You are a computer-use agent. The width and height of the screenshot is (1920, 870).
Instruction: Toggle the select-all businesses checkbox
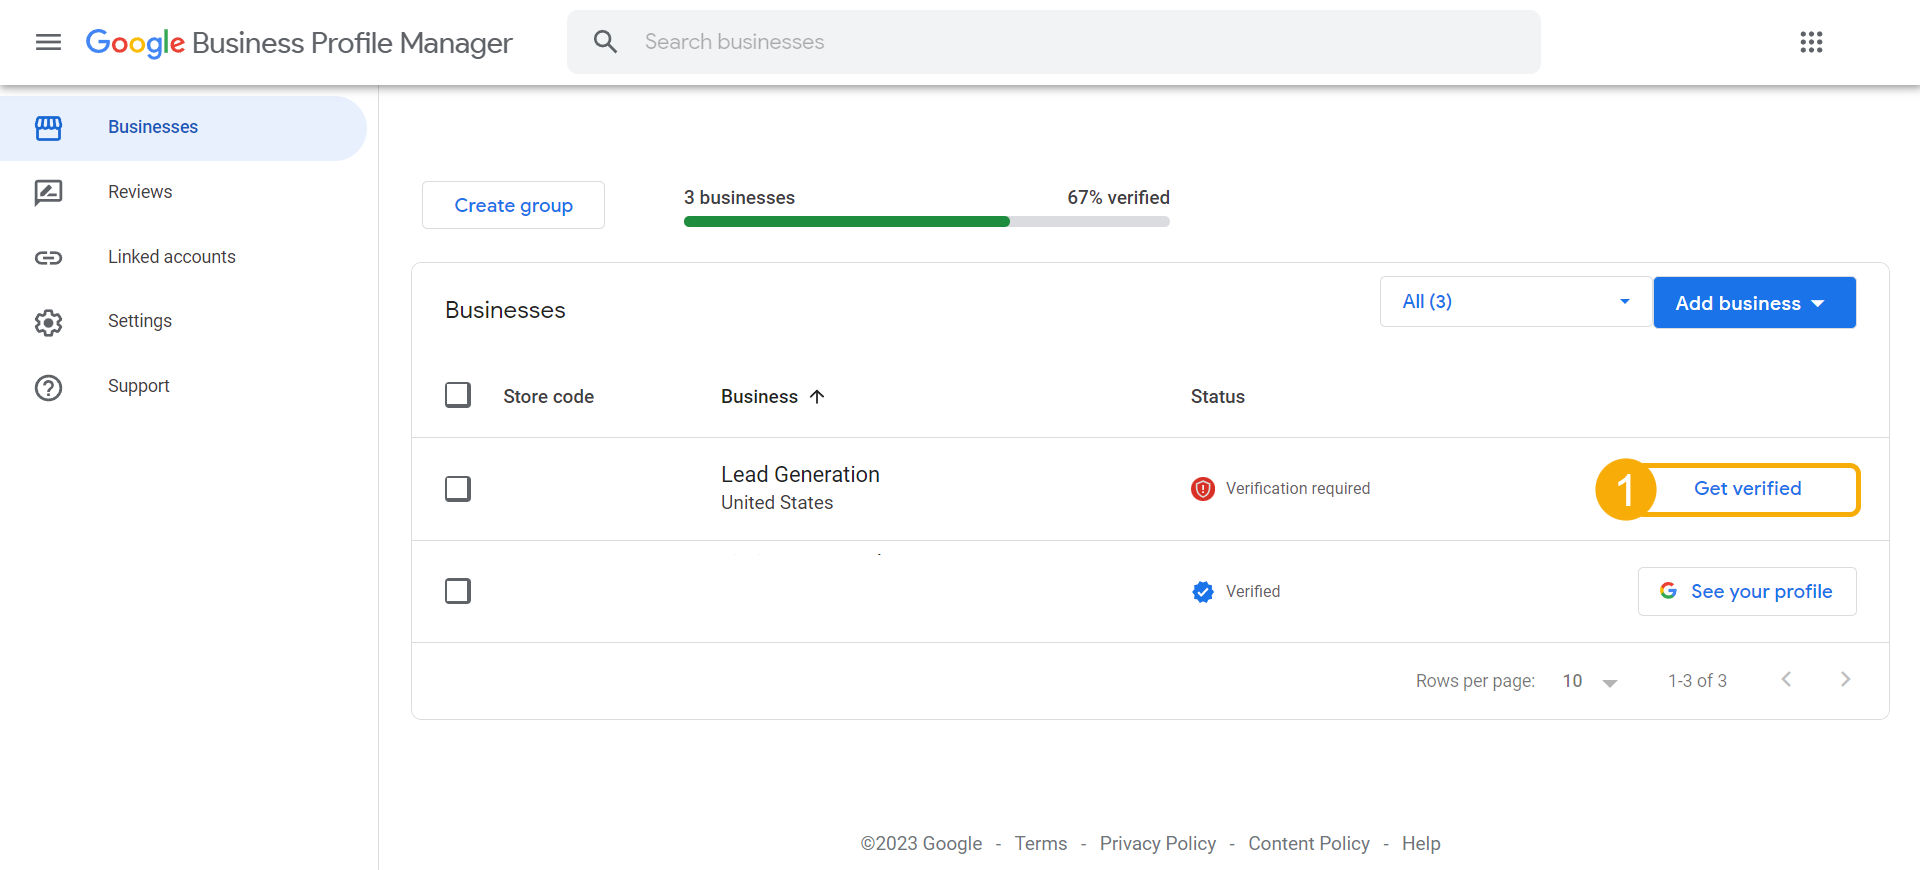458,395
